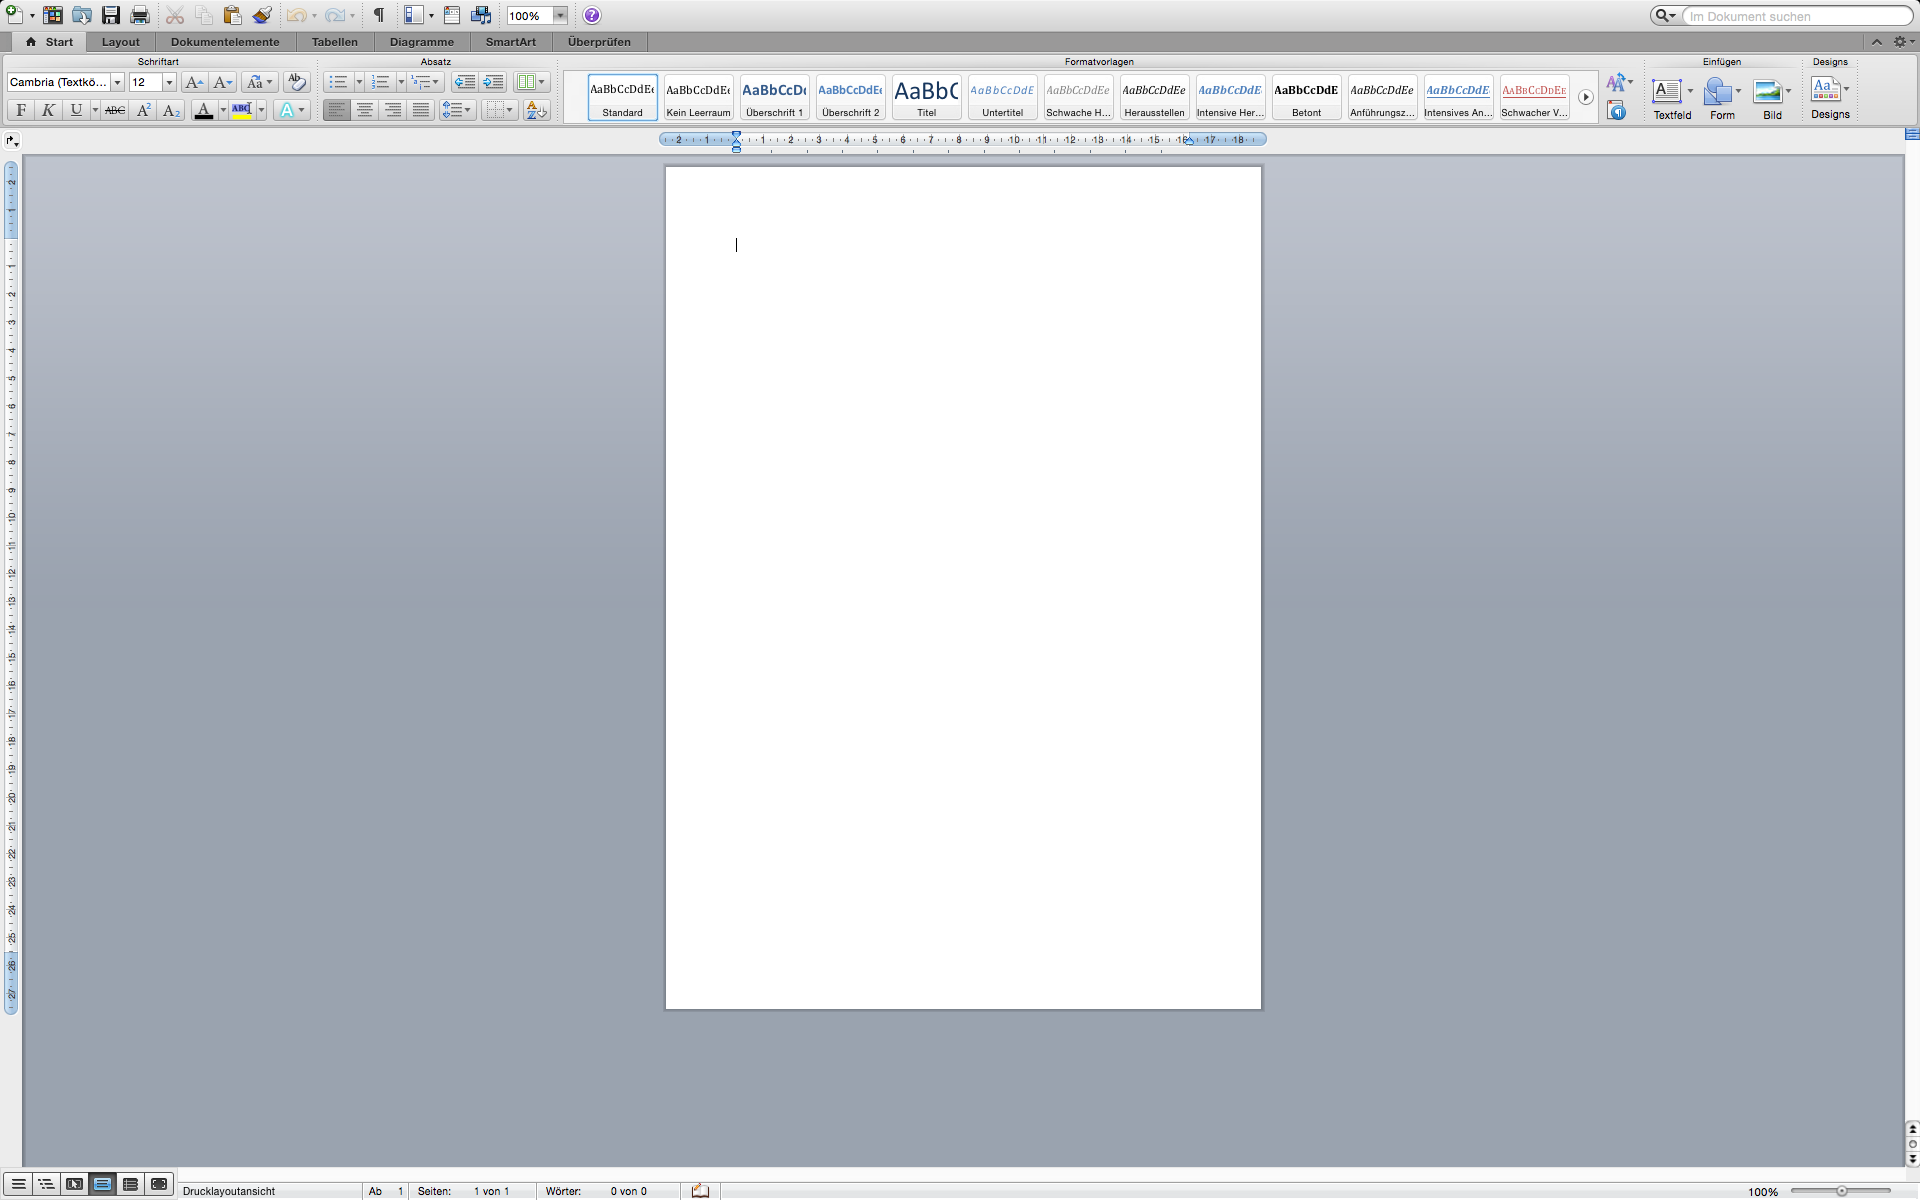Click the Format Painter brush icon

pos(262,15)
